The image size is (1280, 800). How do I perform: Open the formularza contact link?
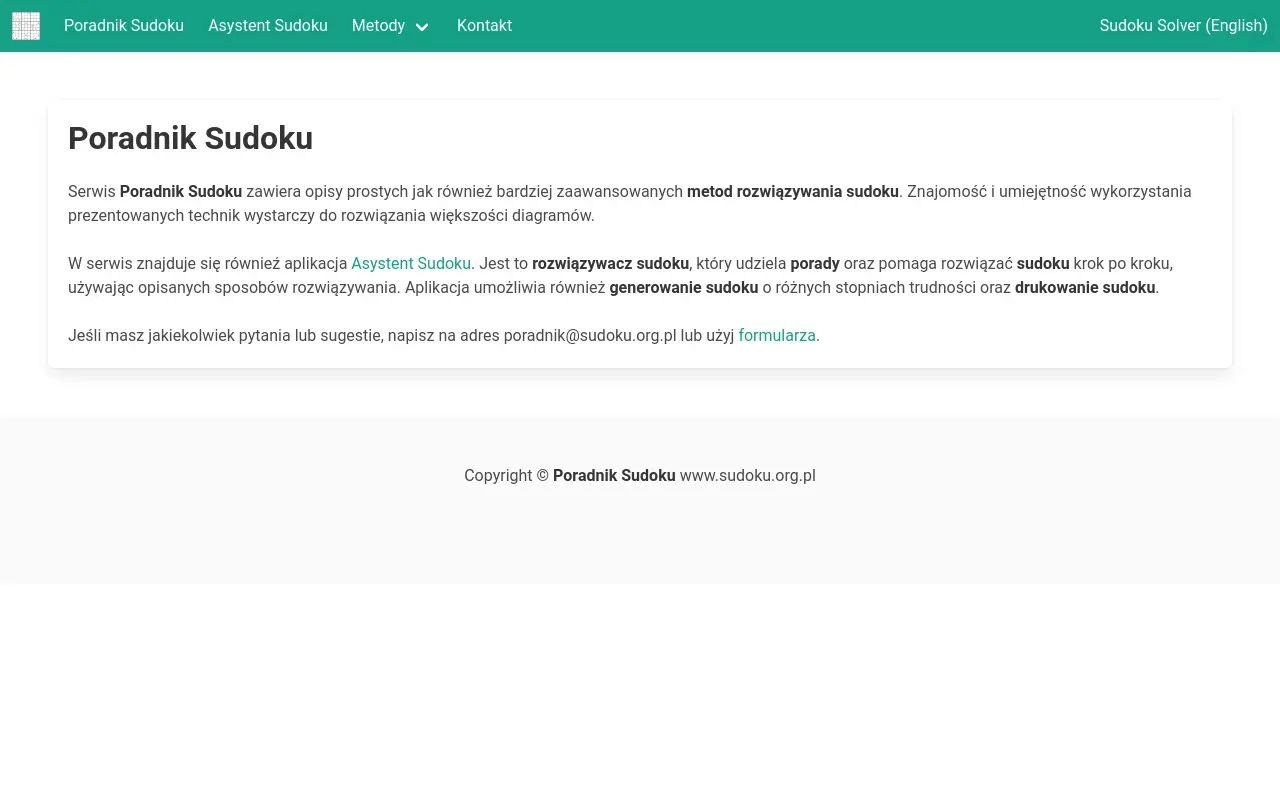[777, 335]
